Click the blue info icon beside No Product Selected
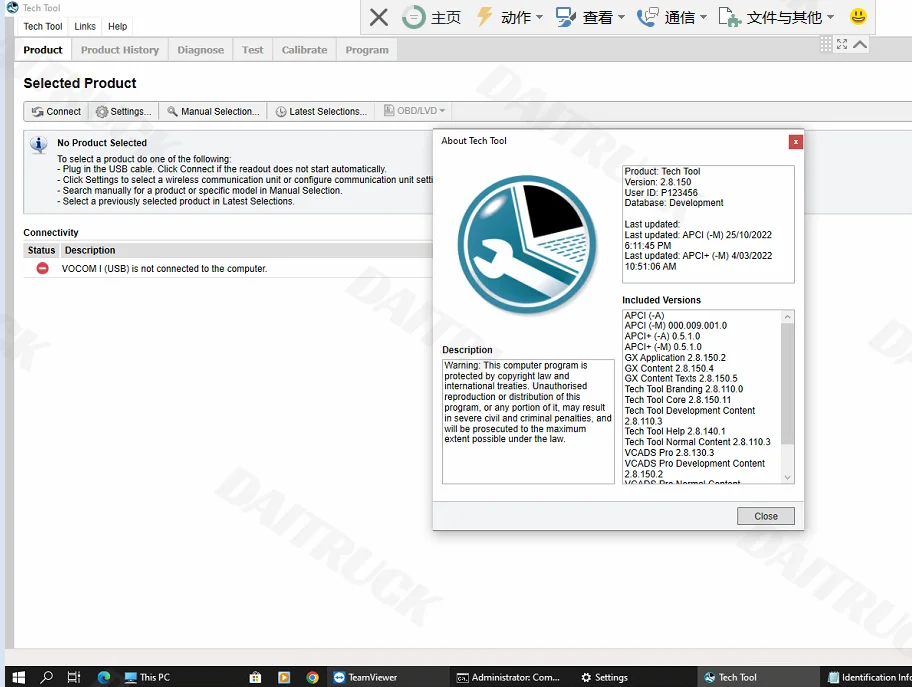Viewport: 912px width, 687px height. click(x=39, y=144)
